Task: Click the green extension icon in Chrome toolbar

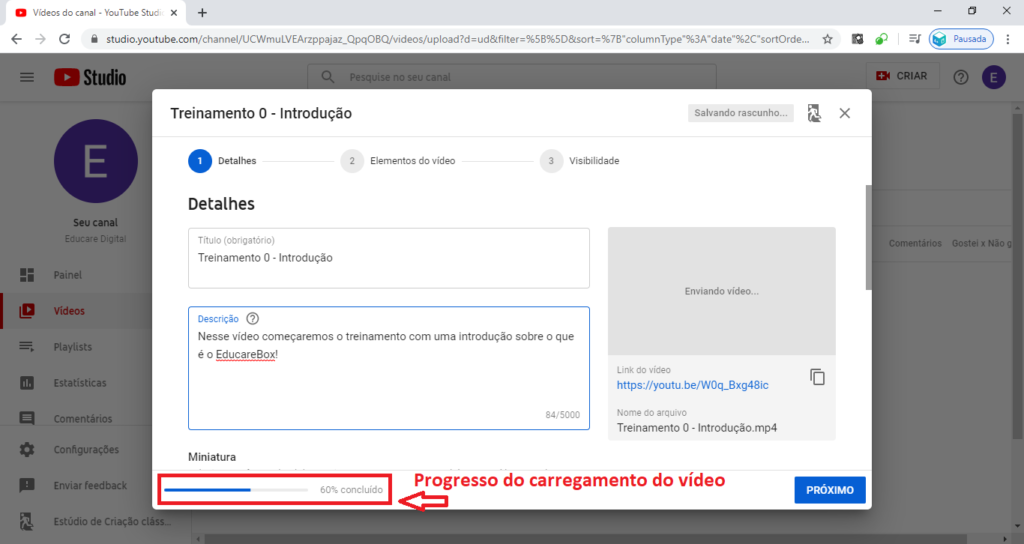Action: click(x=882, y=39)
